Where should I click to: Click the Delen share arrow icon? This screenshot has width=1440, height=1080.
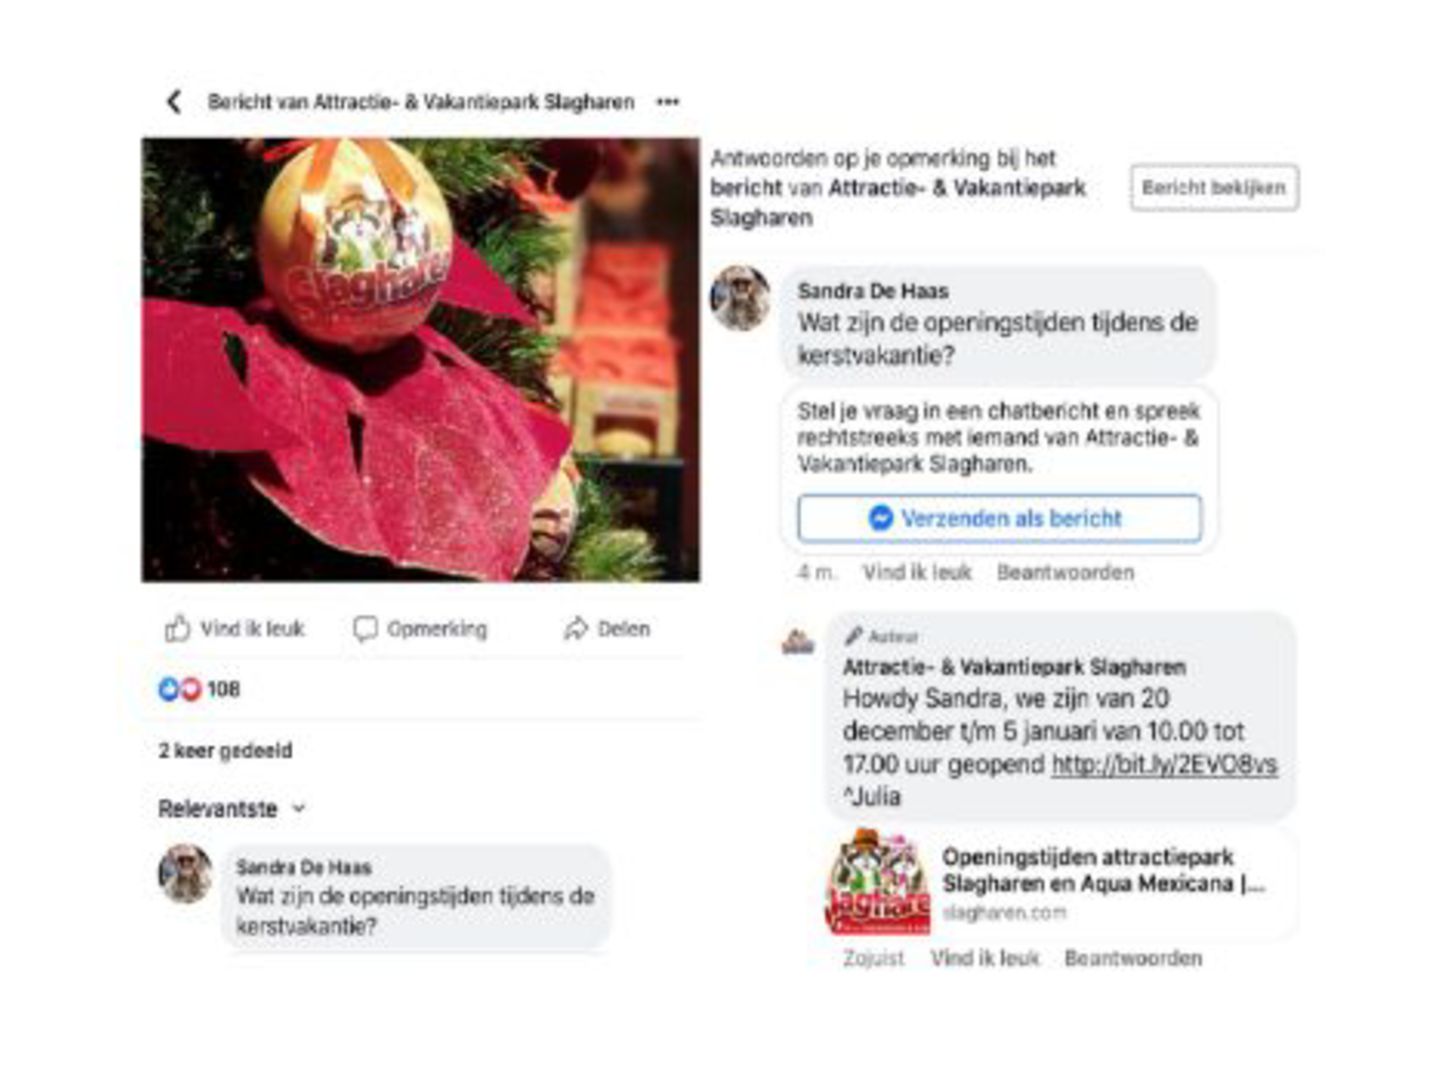[575, 628]
